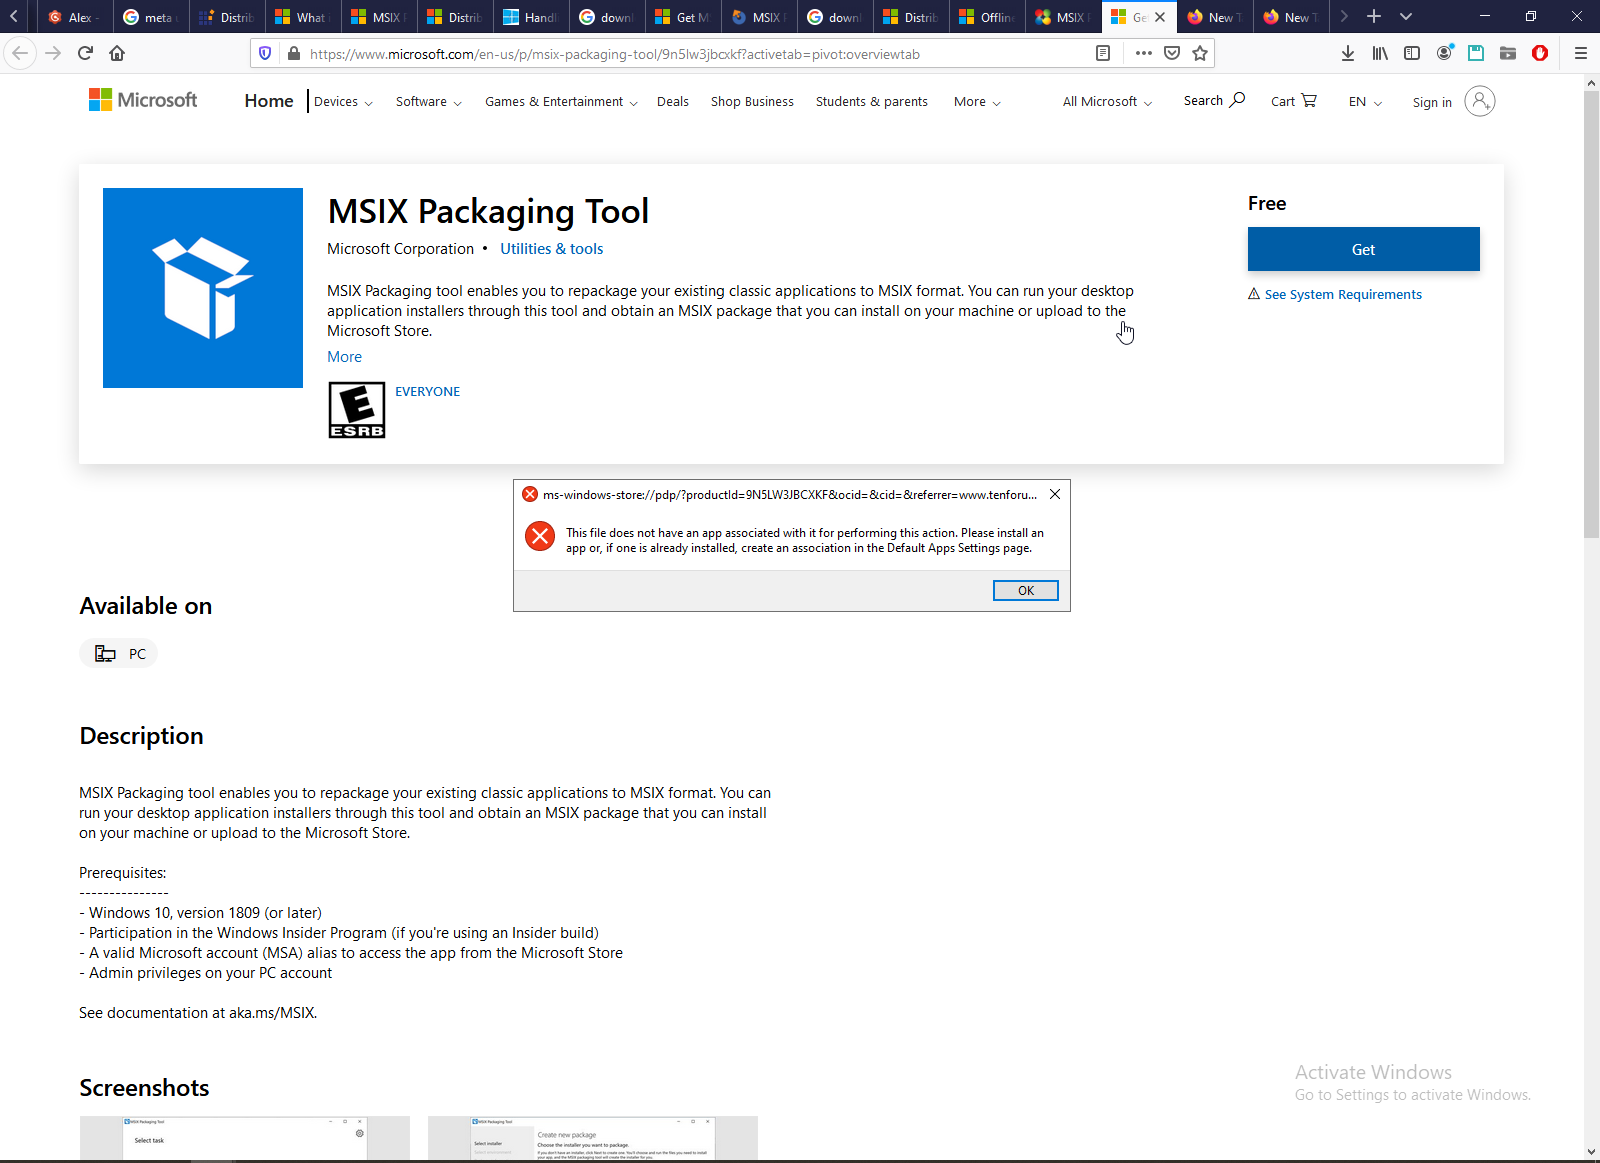Viewport: 1600px width, 1163px height.
Task: Show the sidebars panel
Action: [x=1412, y=53]
